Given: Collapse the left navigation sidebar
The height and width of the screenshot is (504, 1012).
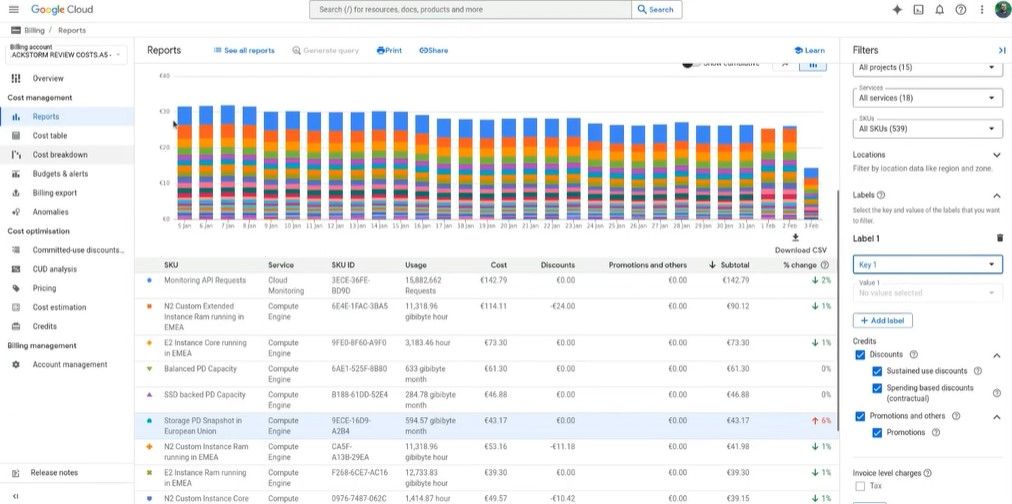Looking at the screenshot, I should 15,496.
